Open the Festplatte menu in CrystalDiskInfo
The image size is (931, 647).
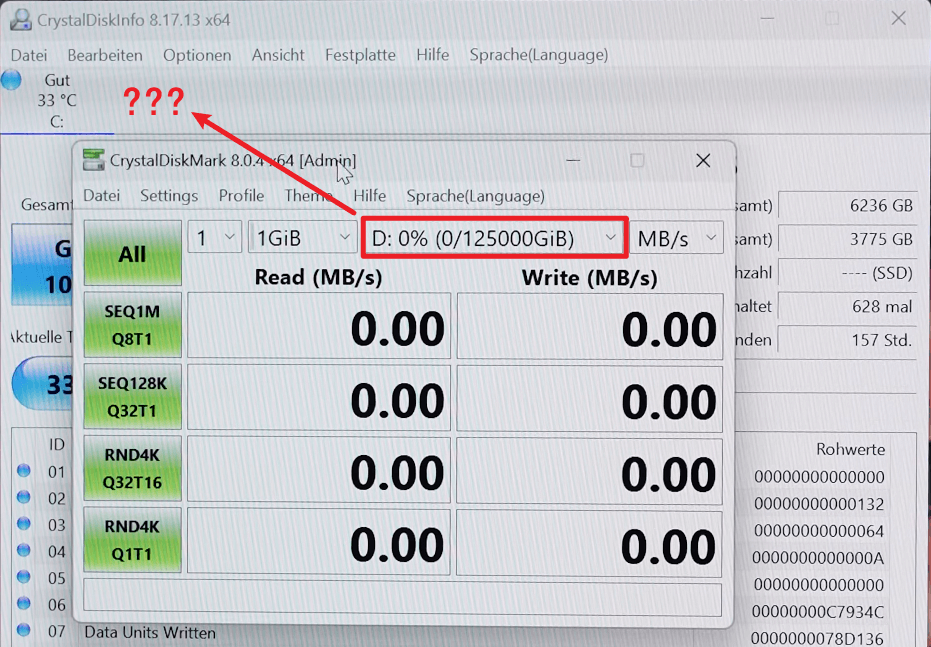[x=360, y=55]
